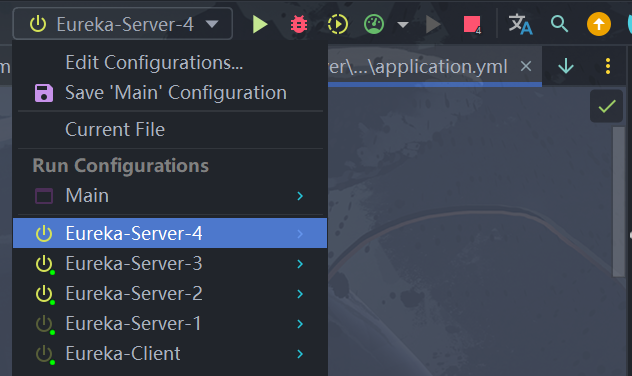Viewport: 632px width, 376px height.
Task: Switch to the application.yml editor tab
Action: pyautogui.click(x=418, y=66)
